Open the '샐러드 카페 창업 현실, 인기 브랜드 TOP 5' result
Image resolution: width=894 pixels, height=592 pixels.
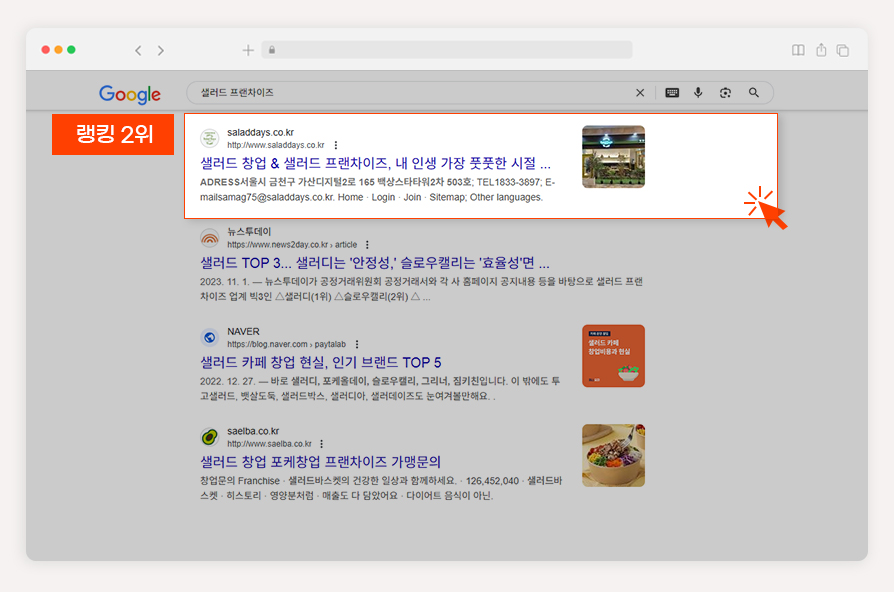click(320, 363)
